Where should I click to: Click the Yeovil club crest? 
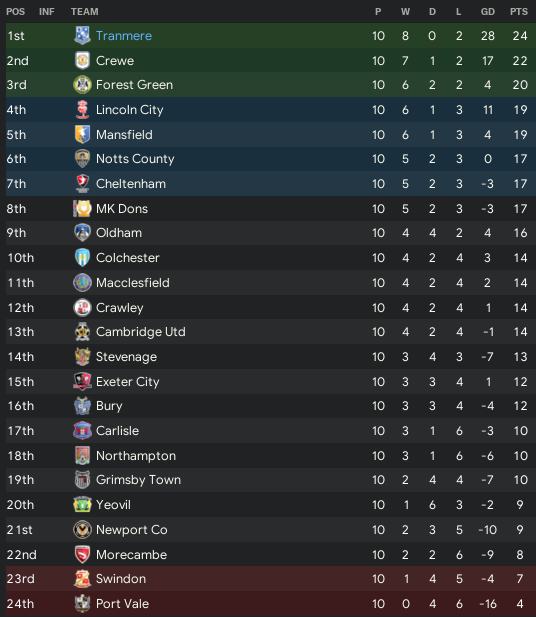click(x=82, y=504)
